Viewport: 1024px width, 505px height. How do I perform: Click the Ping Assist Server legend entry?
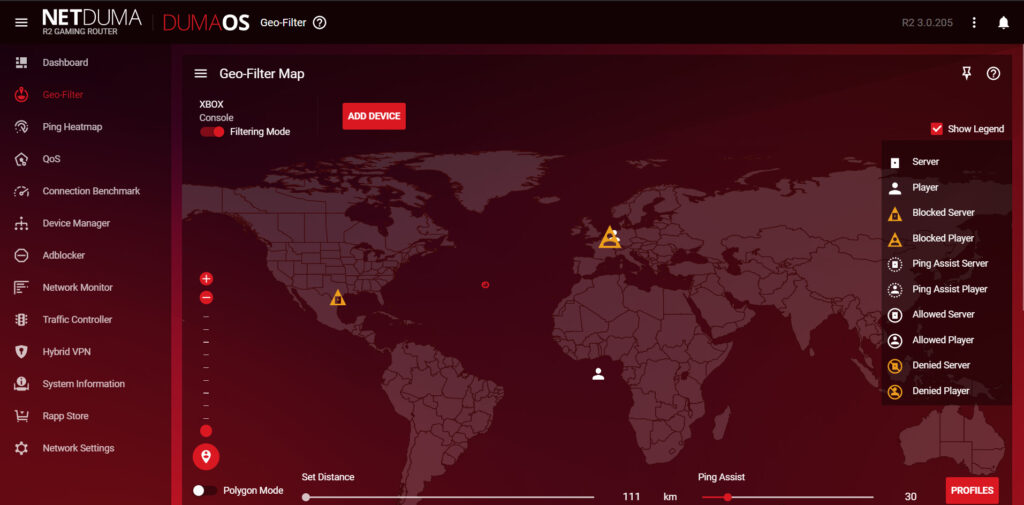pos(950,264)
